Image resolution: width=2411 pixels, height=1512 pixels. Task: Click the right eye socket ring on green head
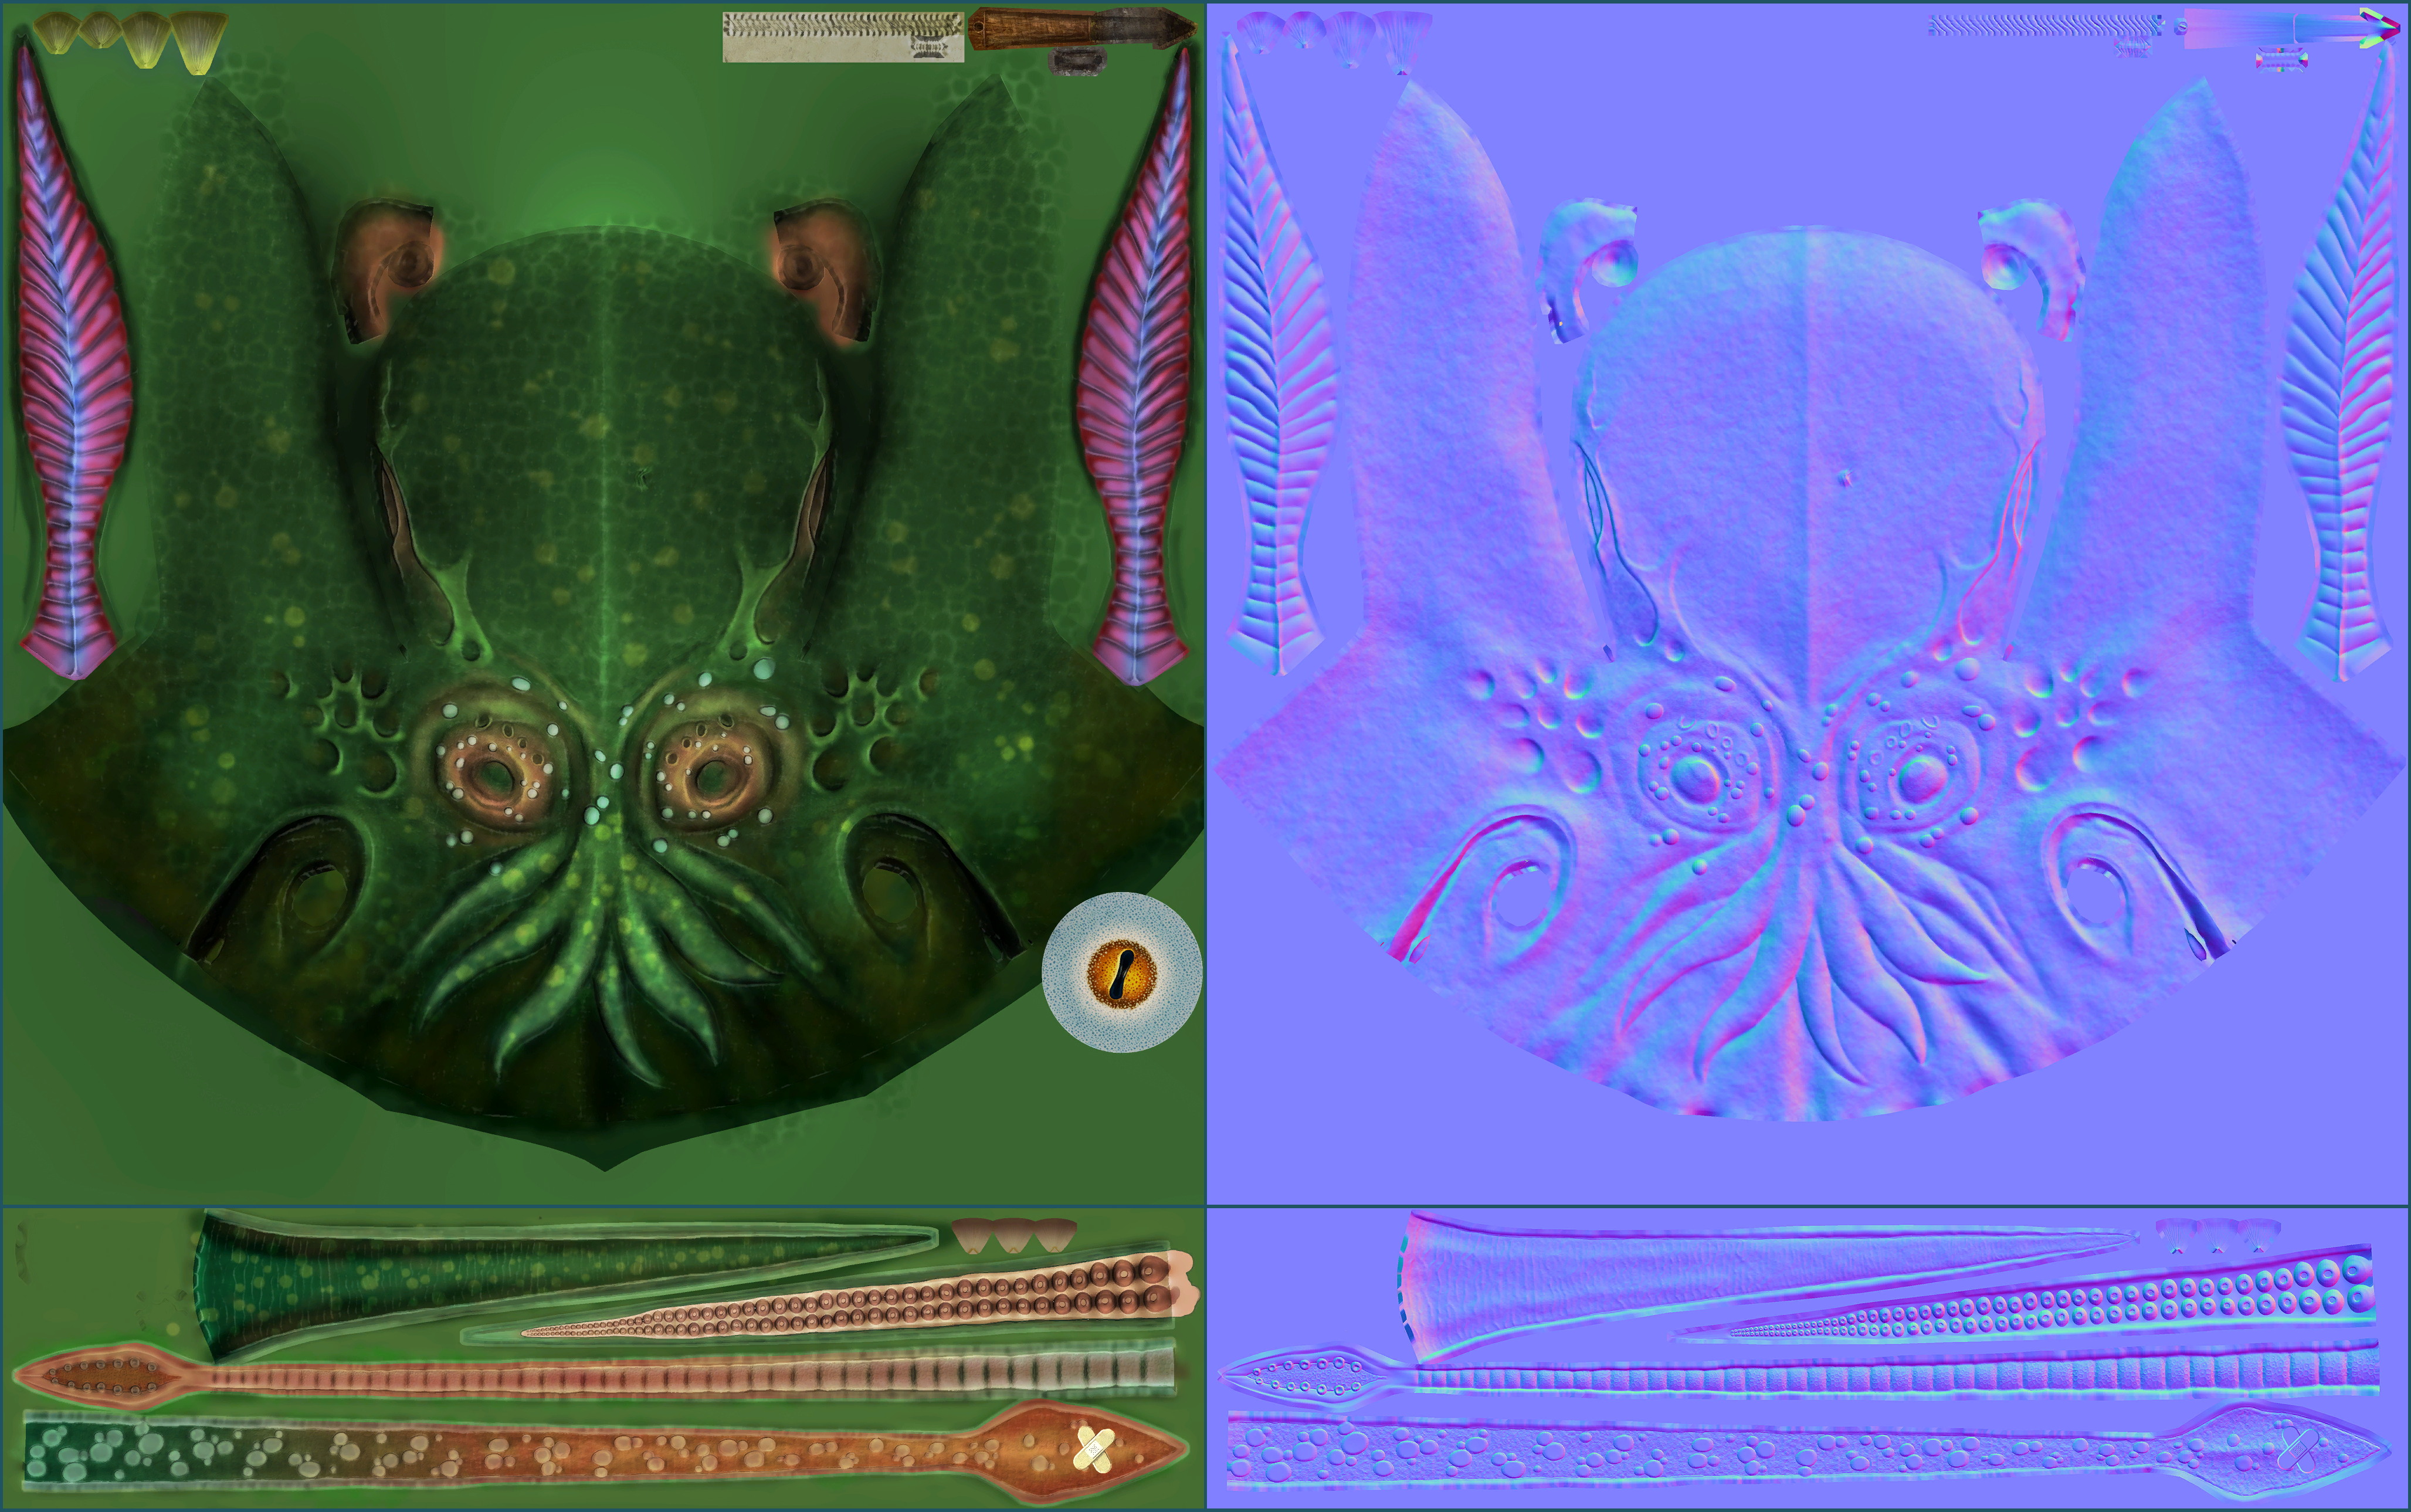(712, 772)
